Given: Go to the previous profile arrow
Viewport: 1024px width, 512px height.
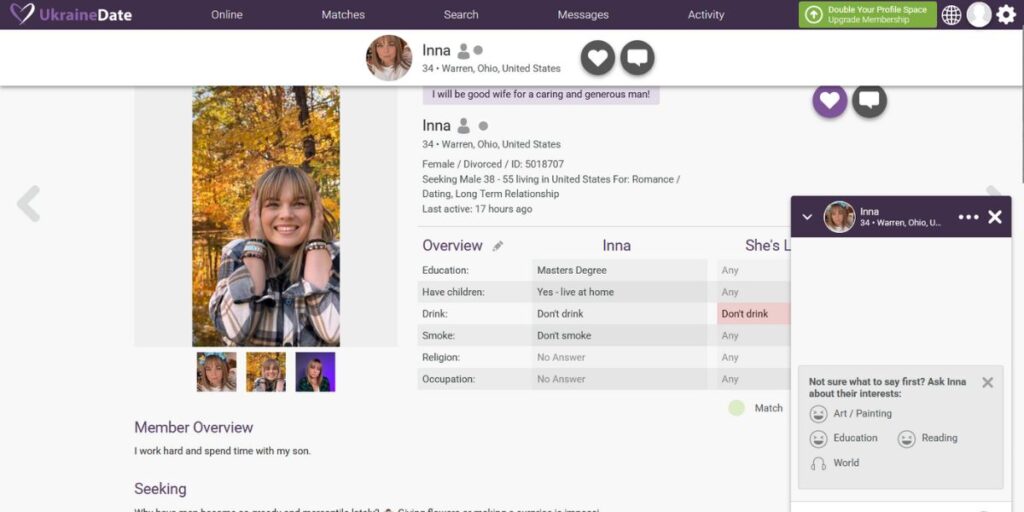Looking at the screenshot, I should coord(29,204).
